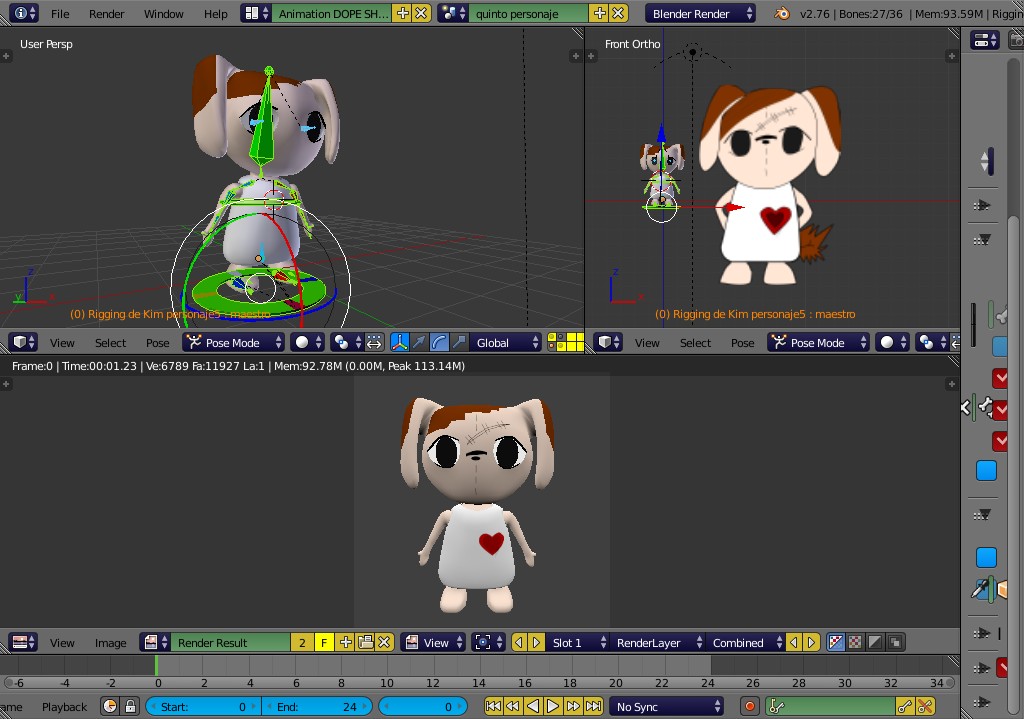Open the Pose Mode dropdown
1024x719 pixels.
tap(233, 342)
